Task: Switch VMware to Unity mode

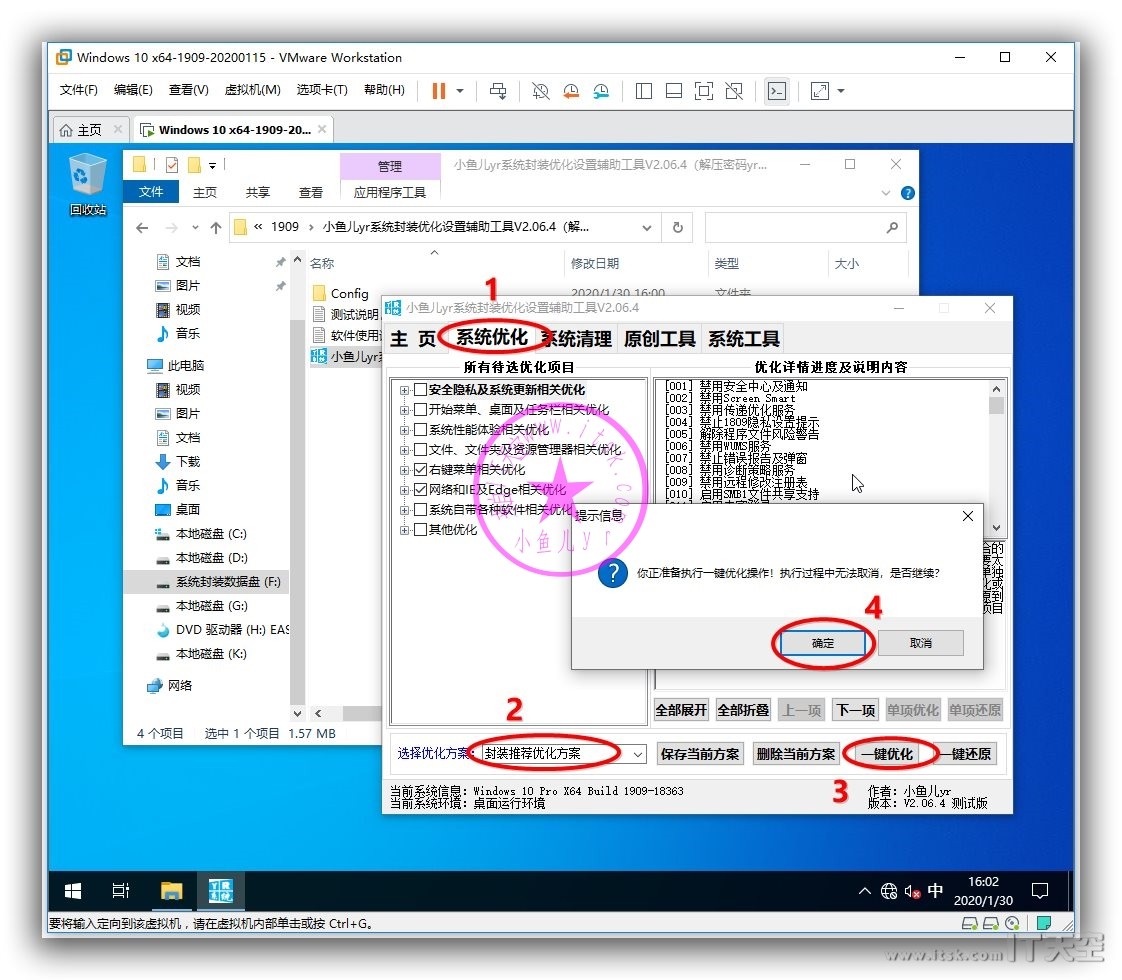Action: tap(733, 91)
